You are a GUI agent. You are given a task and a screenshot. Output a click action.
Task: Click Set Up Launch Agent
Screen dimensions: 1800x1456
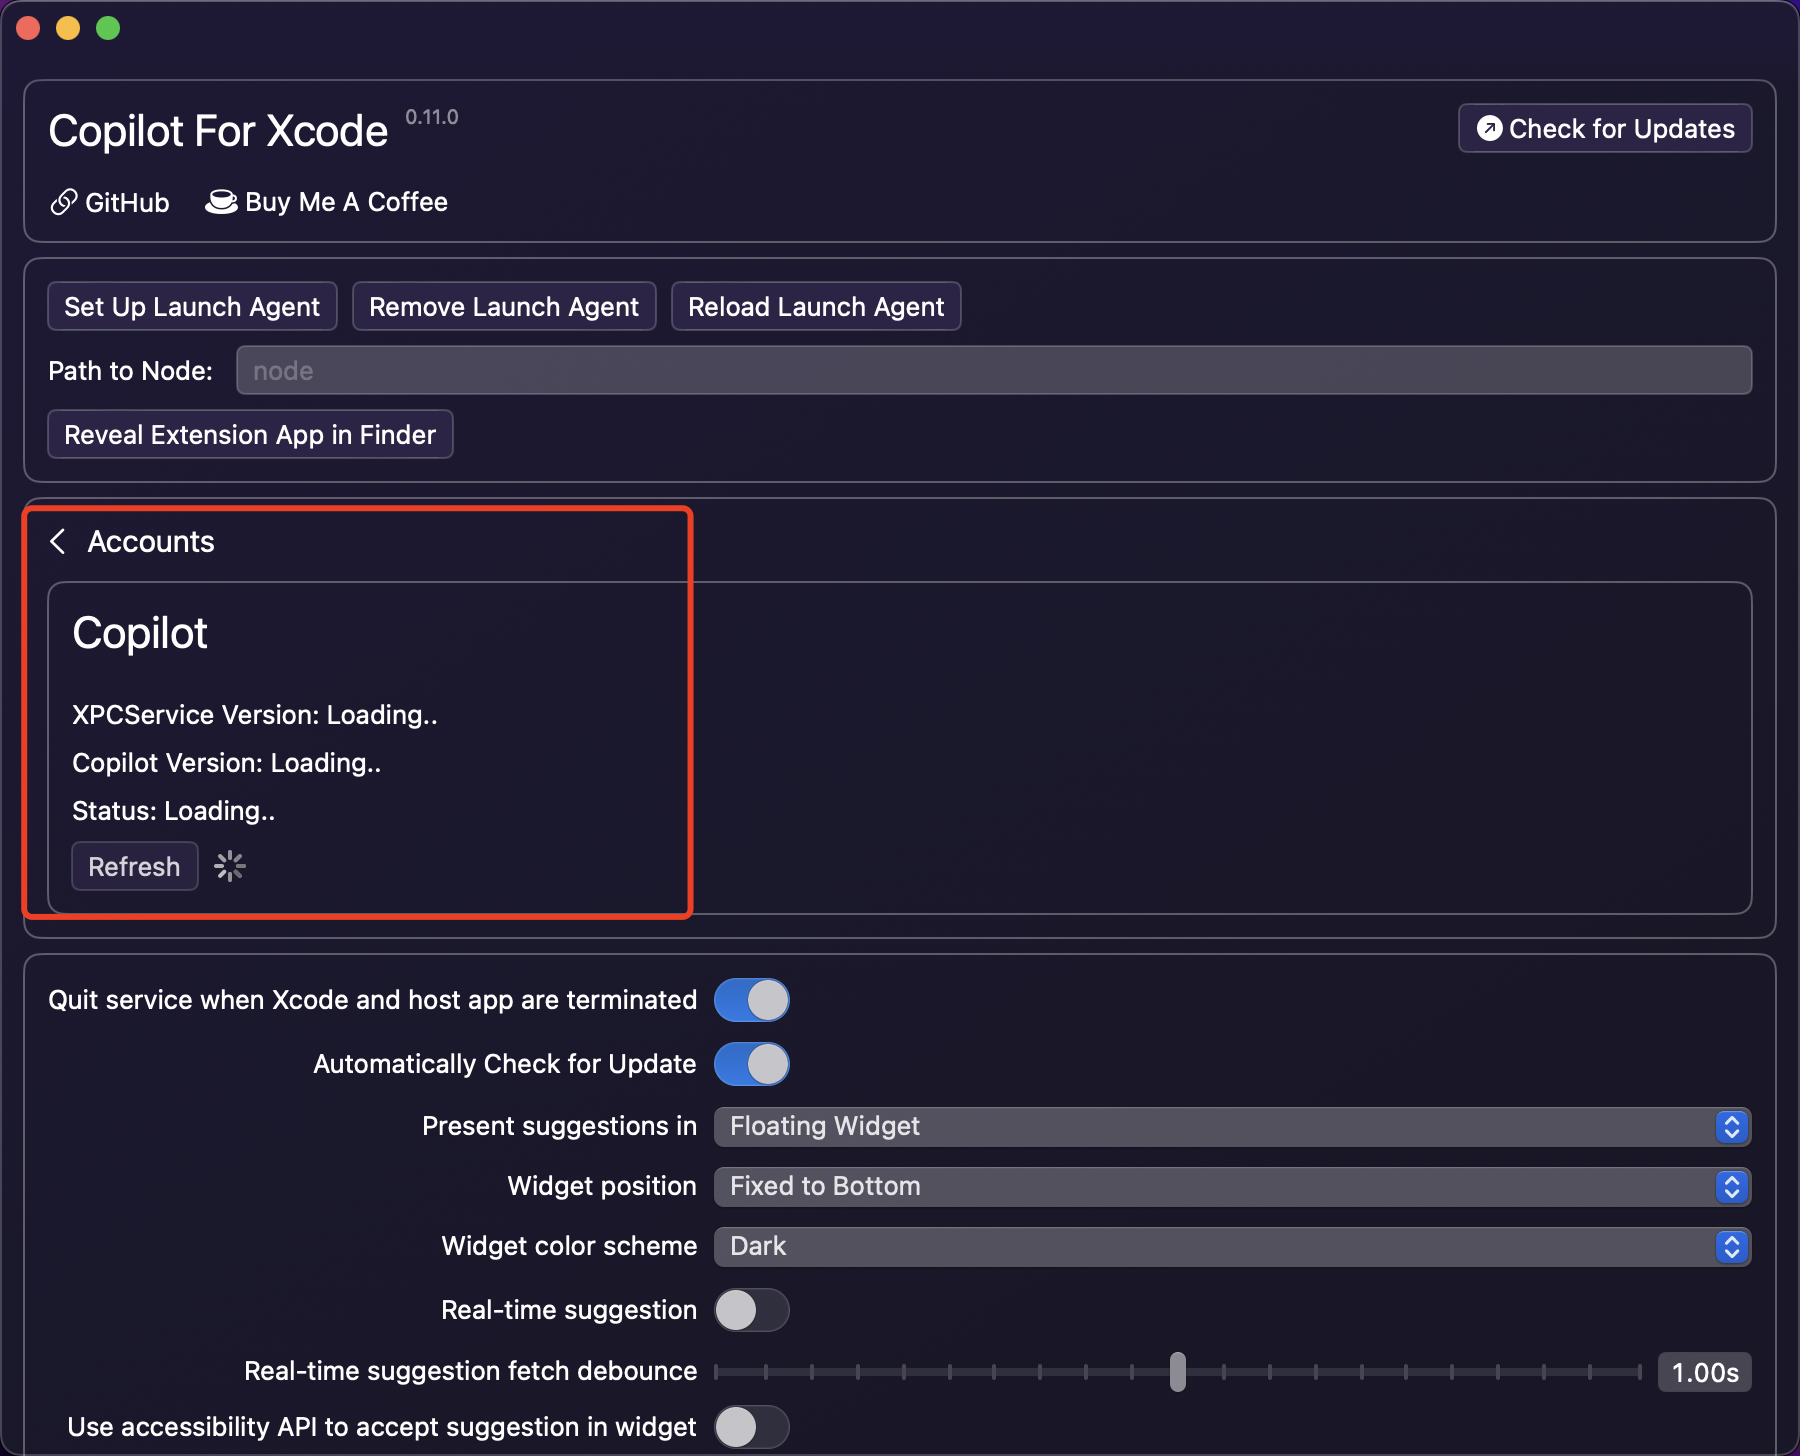tap(192, 306)
